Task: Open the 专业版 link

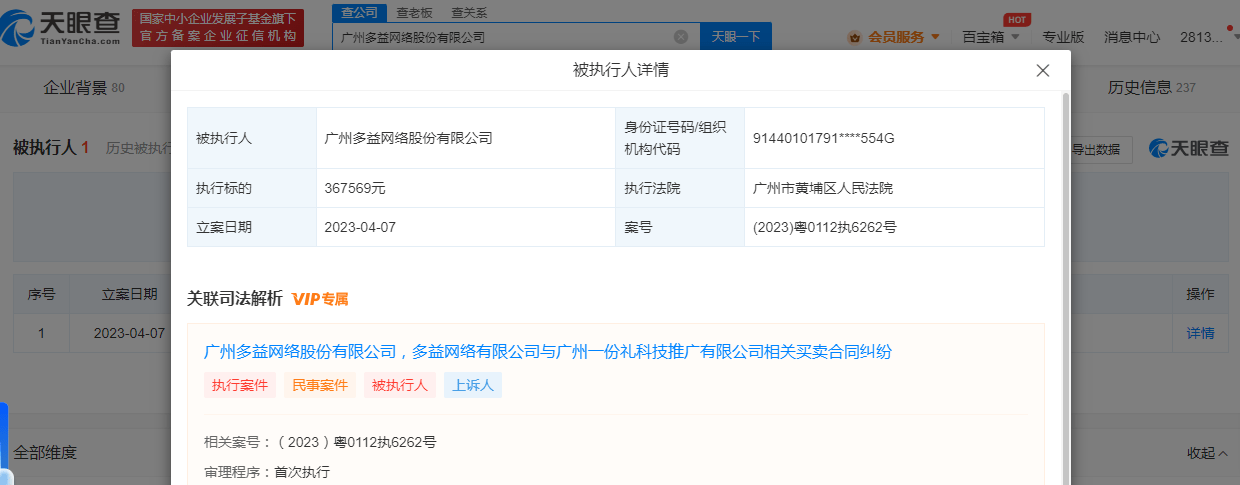Action: 1063,37
